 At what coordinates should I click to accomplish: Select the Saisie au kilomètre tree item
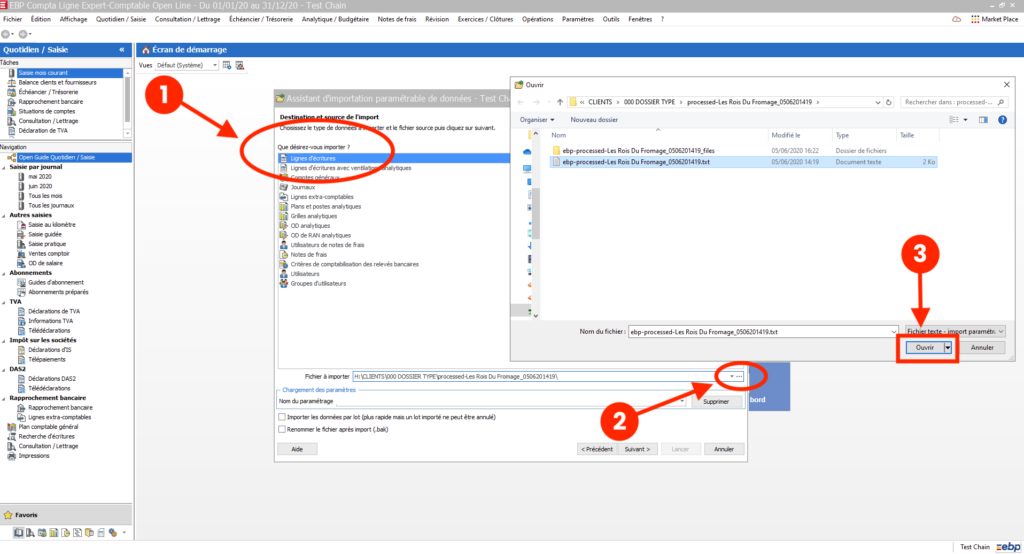point(52,225)
